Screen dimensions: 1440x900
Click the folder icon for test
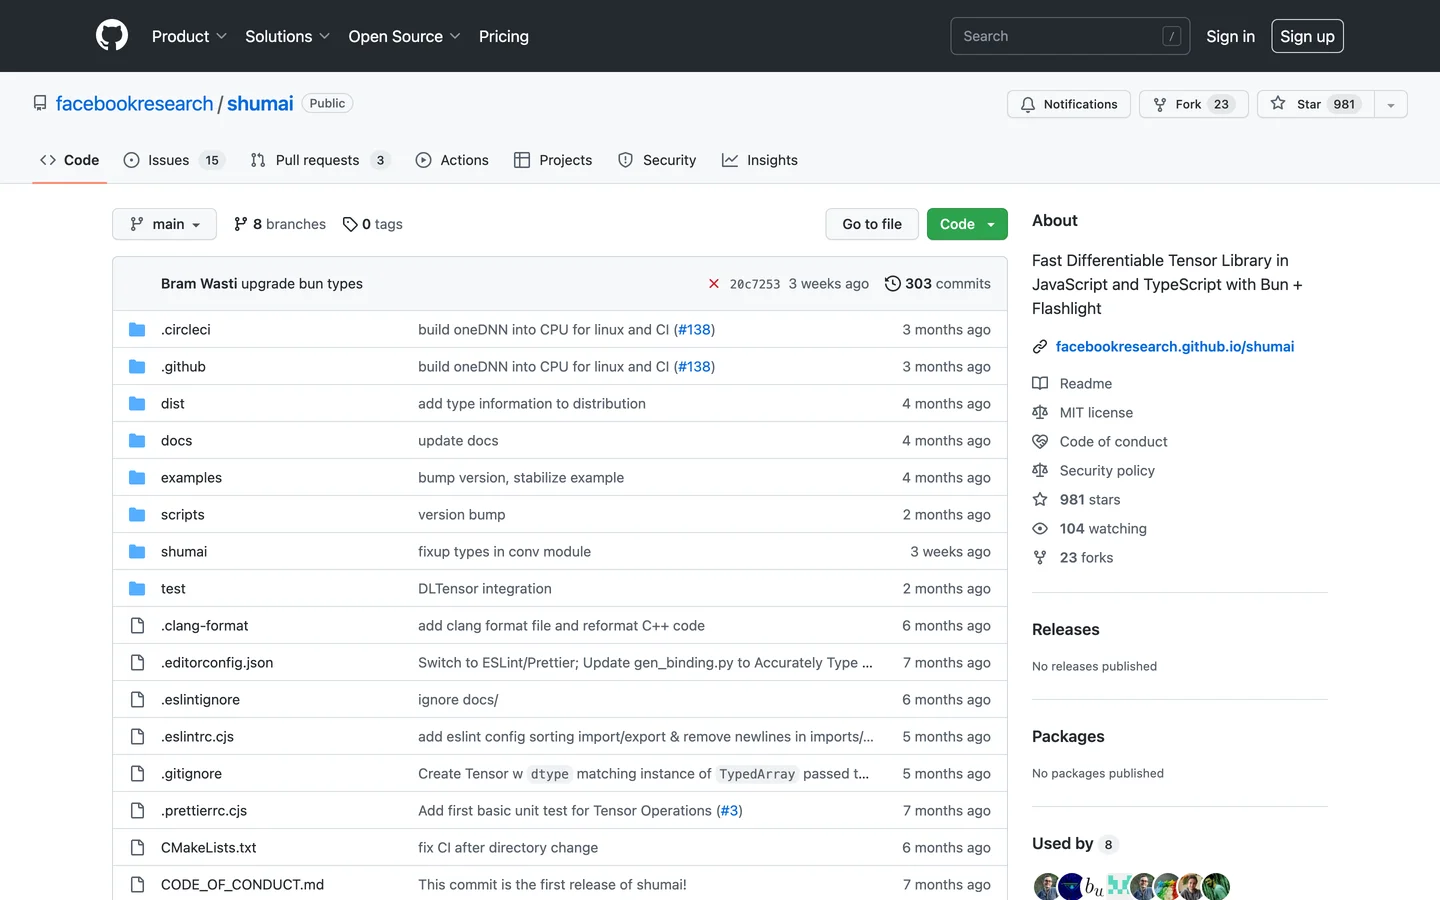coord(137,588)
